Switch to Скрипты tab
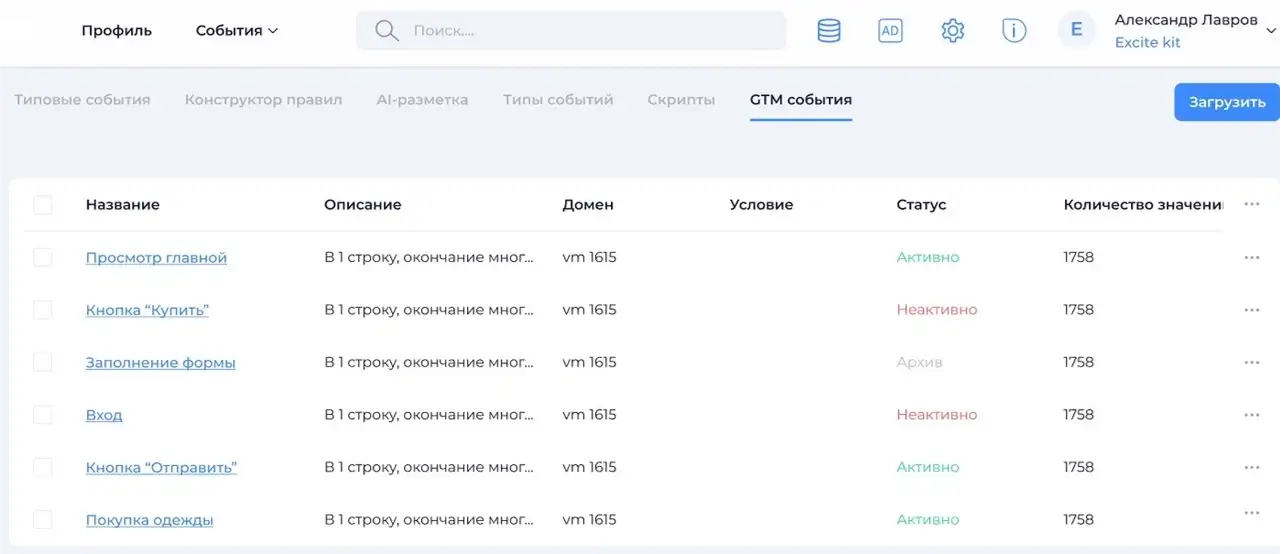This screenshot has width=1281, height=554. tap(681, 100)
